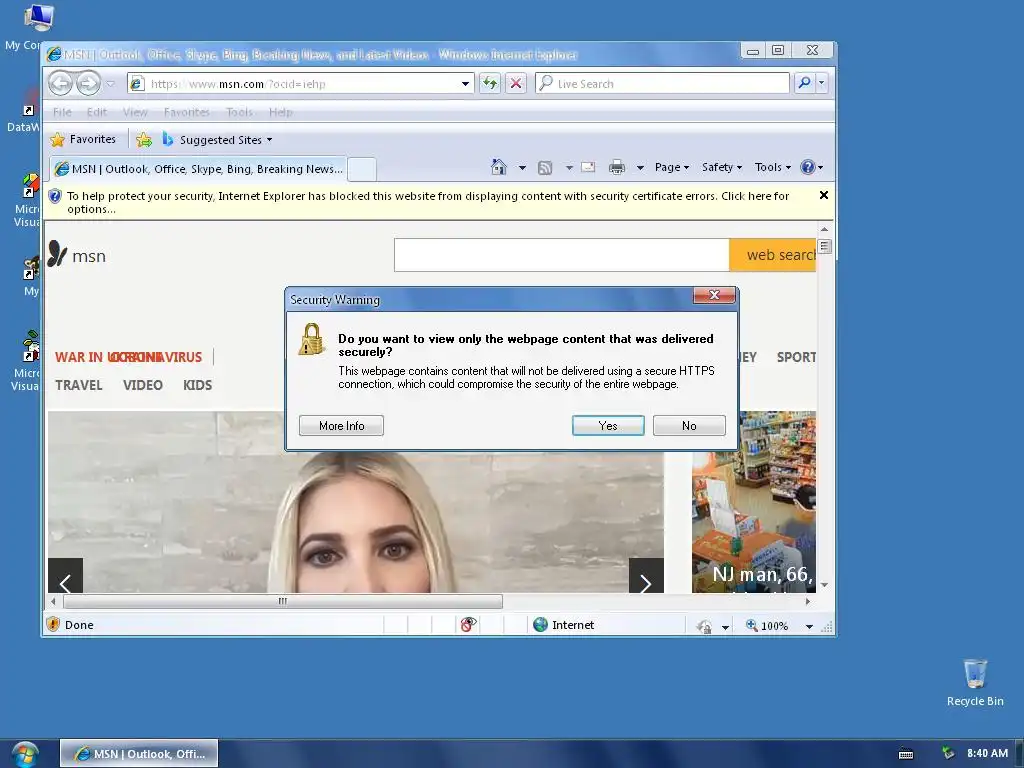The width and height of the screenshot is (1024, 768).
Task: Close the yellow information bar
Action: pyautogui.click(x=824, y=195)
